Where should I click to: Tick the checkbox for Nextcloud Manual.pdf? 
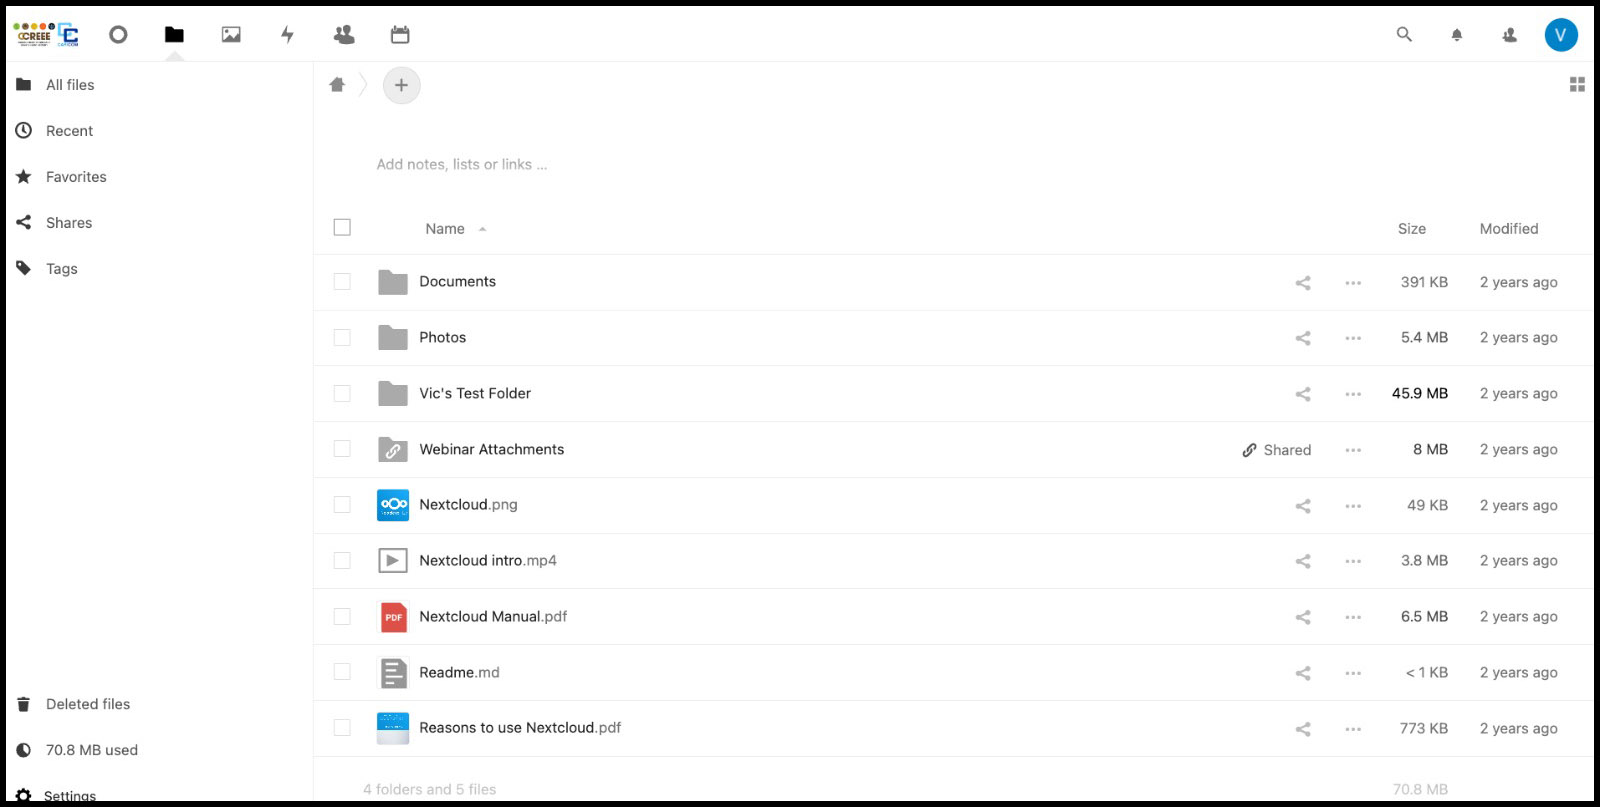pyautogui.click(x=342, y=617)
